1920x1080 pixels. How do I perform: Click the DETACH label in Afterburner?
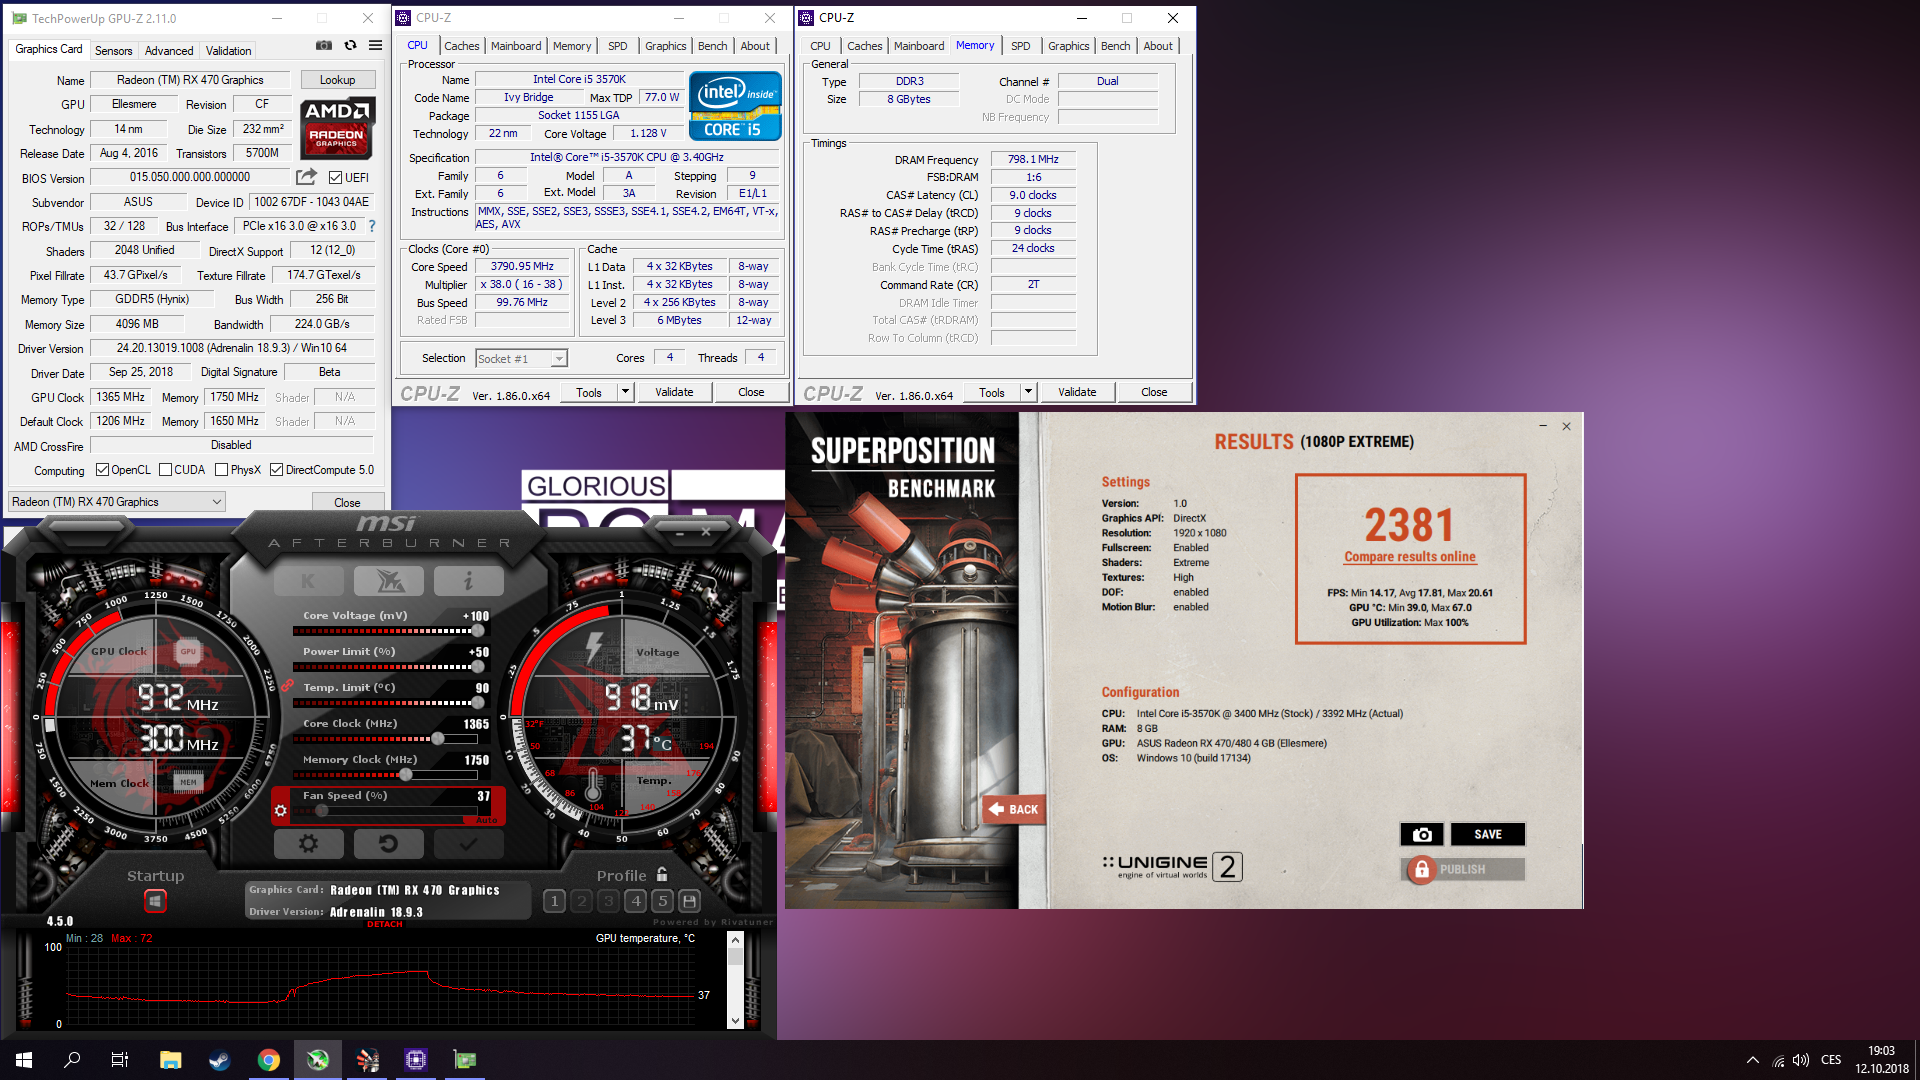coord(384,924)
